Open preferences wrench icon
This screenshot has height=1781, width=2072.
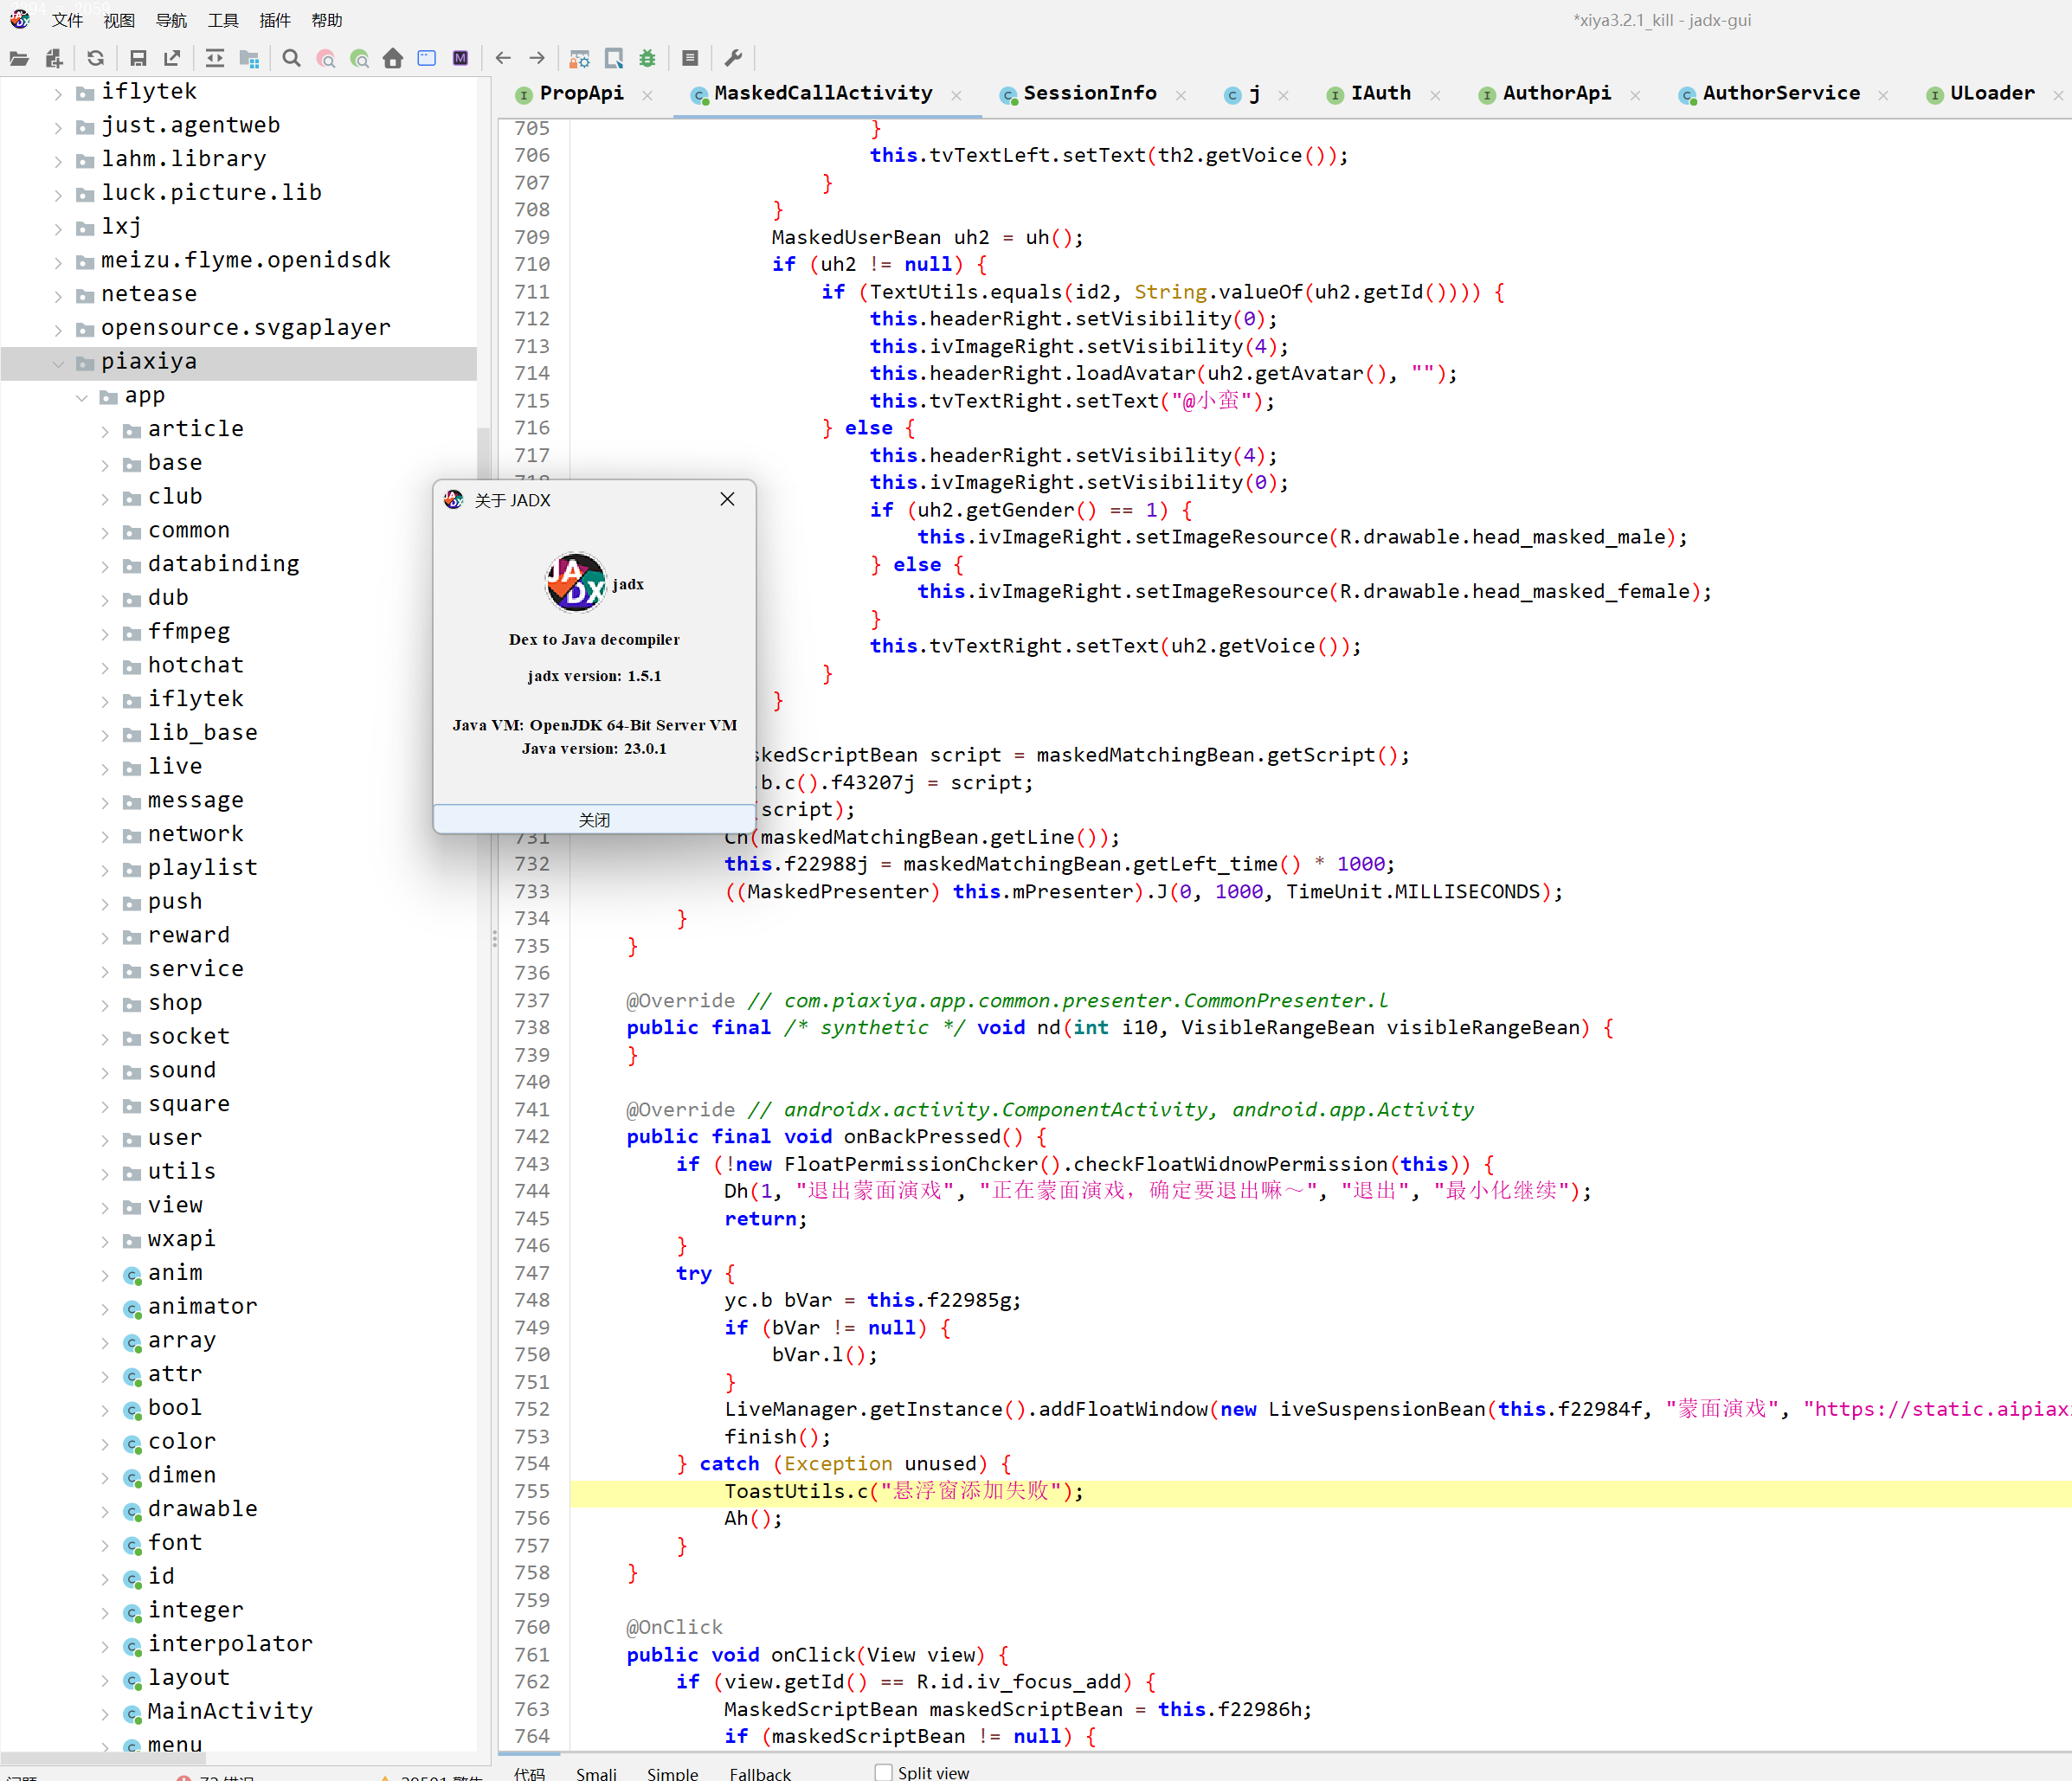733,58
